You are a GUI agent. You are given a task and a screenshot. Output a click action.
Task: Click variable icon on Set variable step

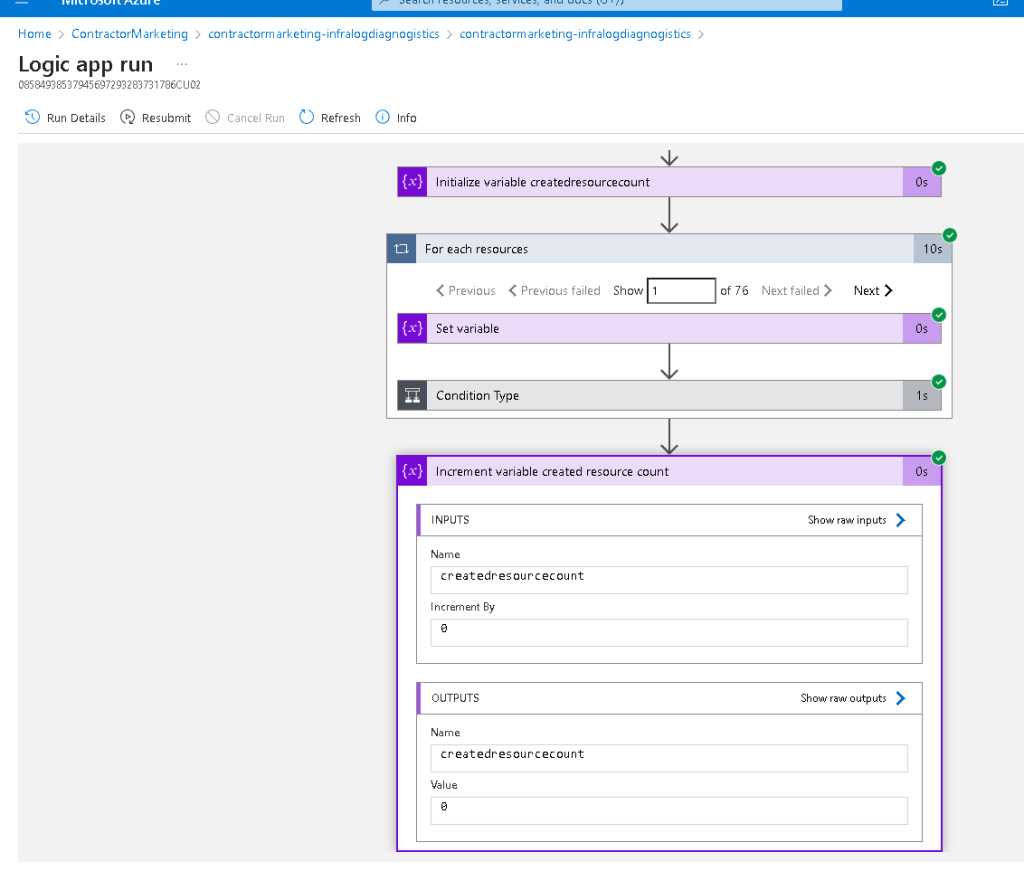pyautogui.click(x=412, y=328)
